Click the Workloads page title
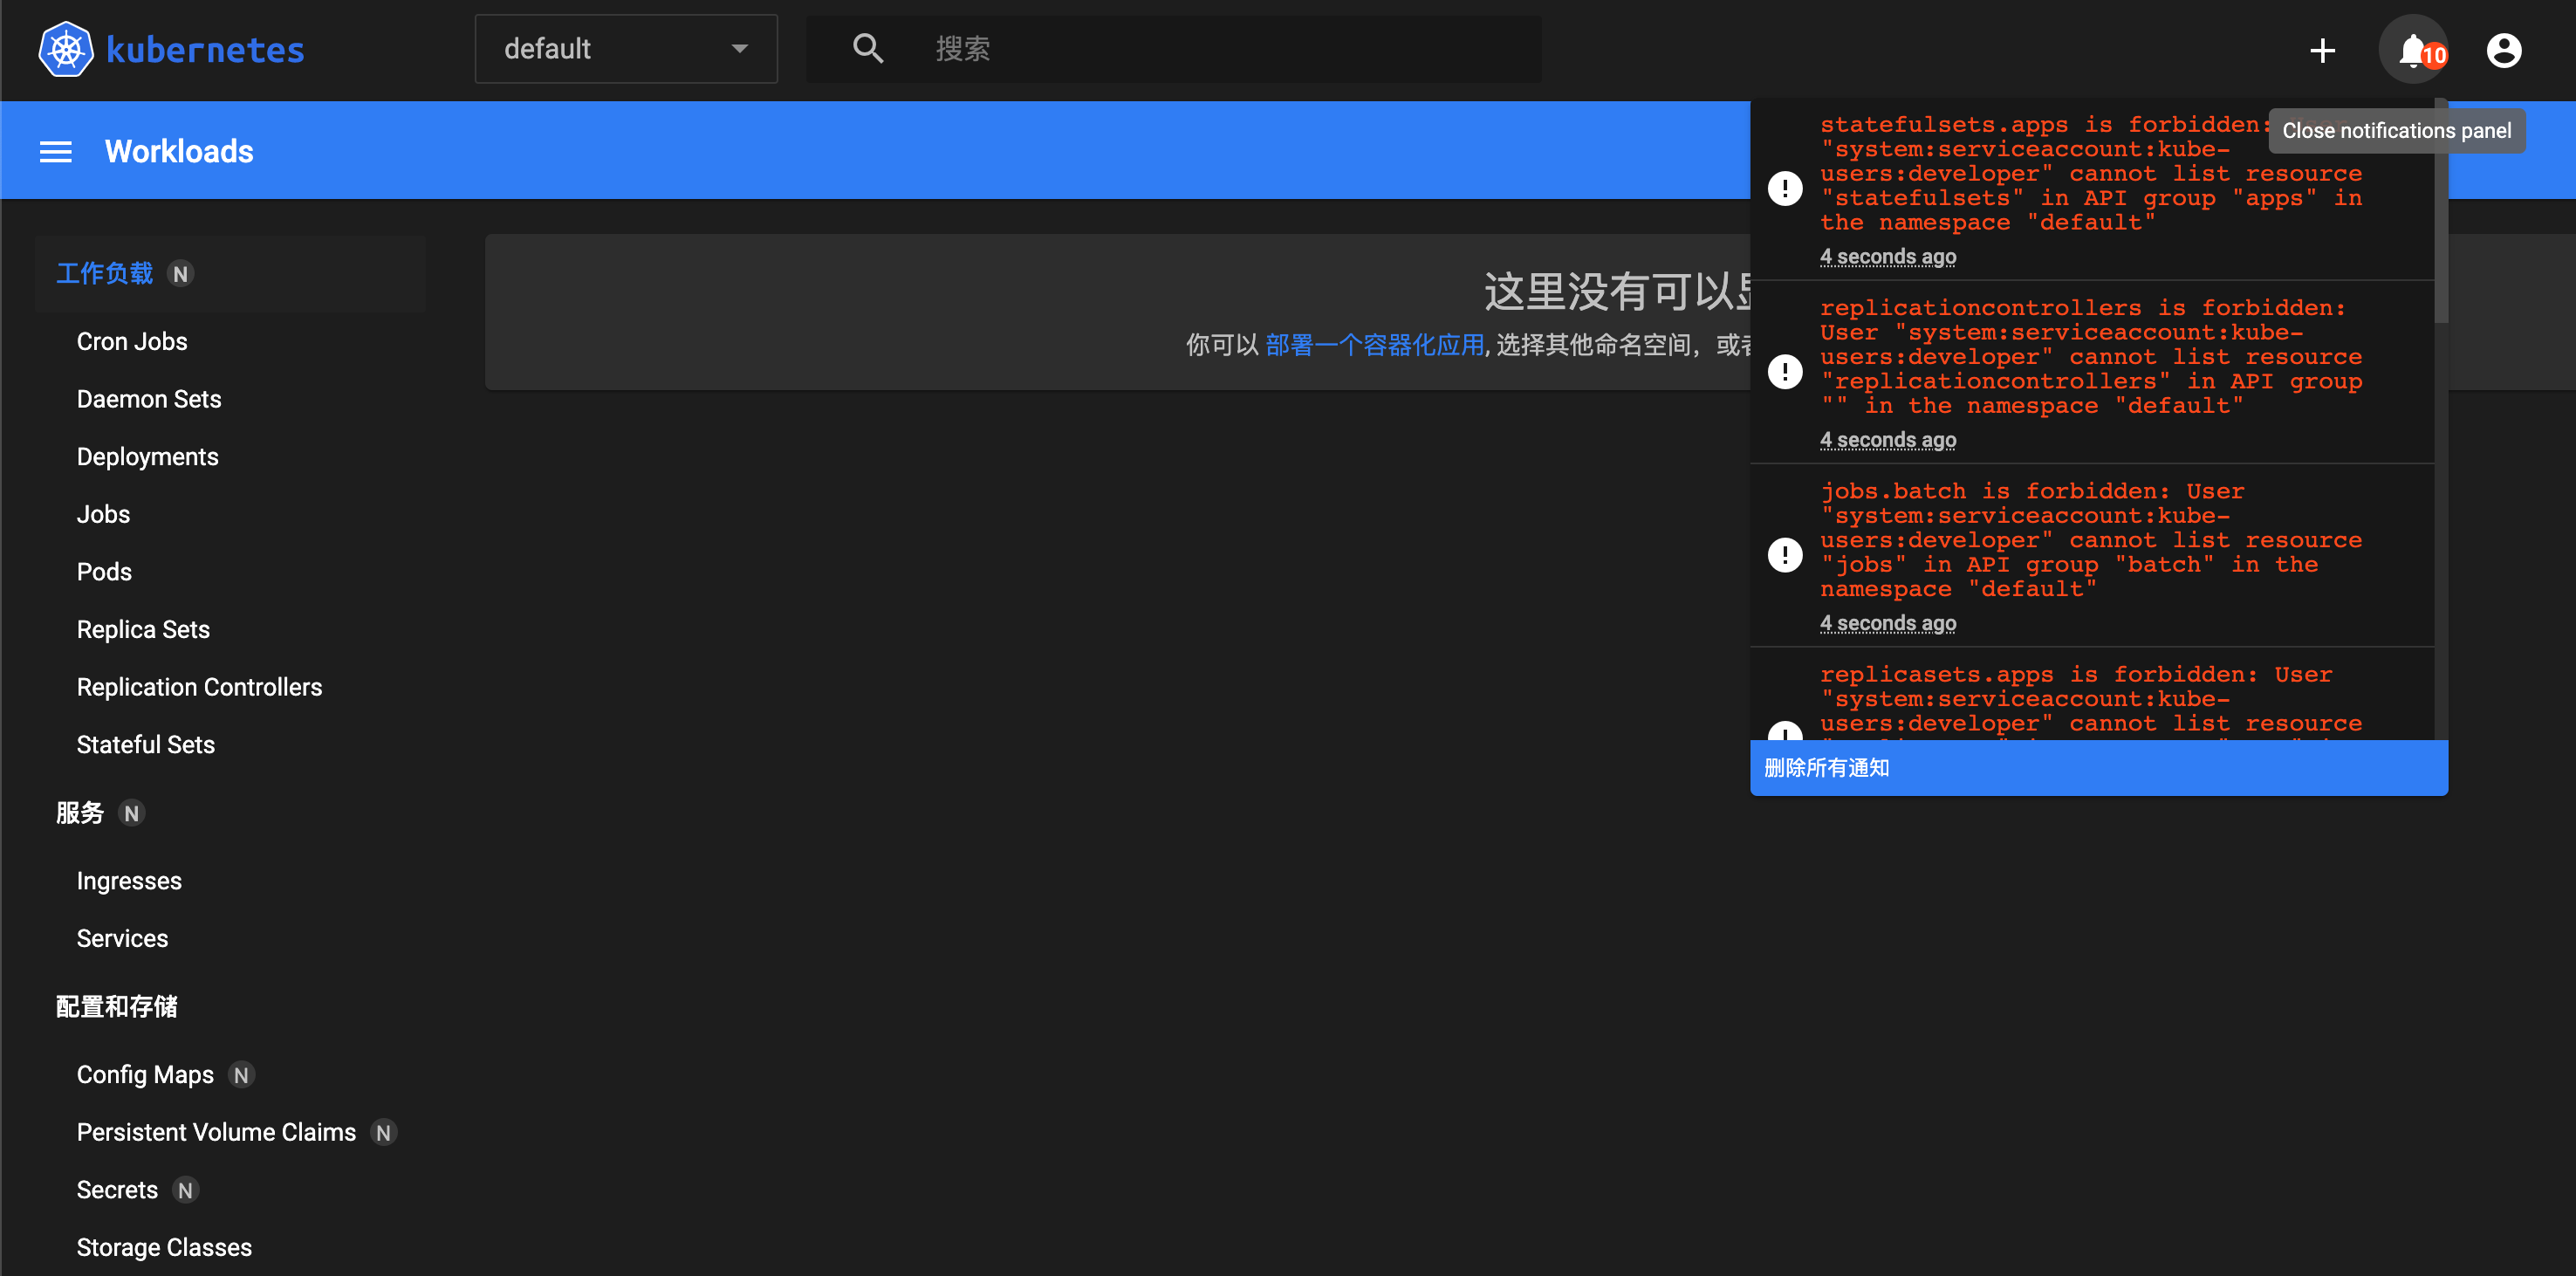The image size is (2576, 1276). click(179, 151)
